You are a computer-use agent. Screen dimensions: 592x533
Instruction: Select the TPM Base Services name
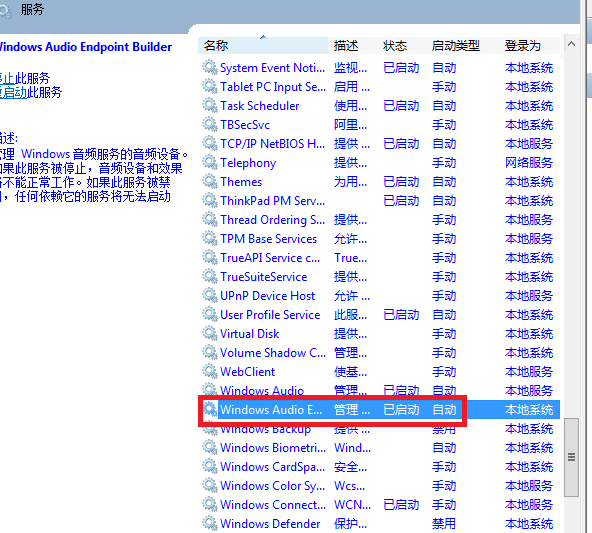tap(268, 239)
